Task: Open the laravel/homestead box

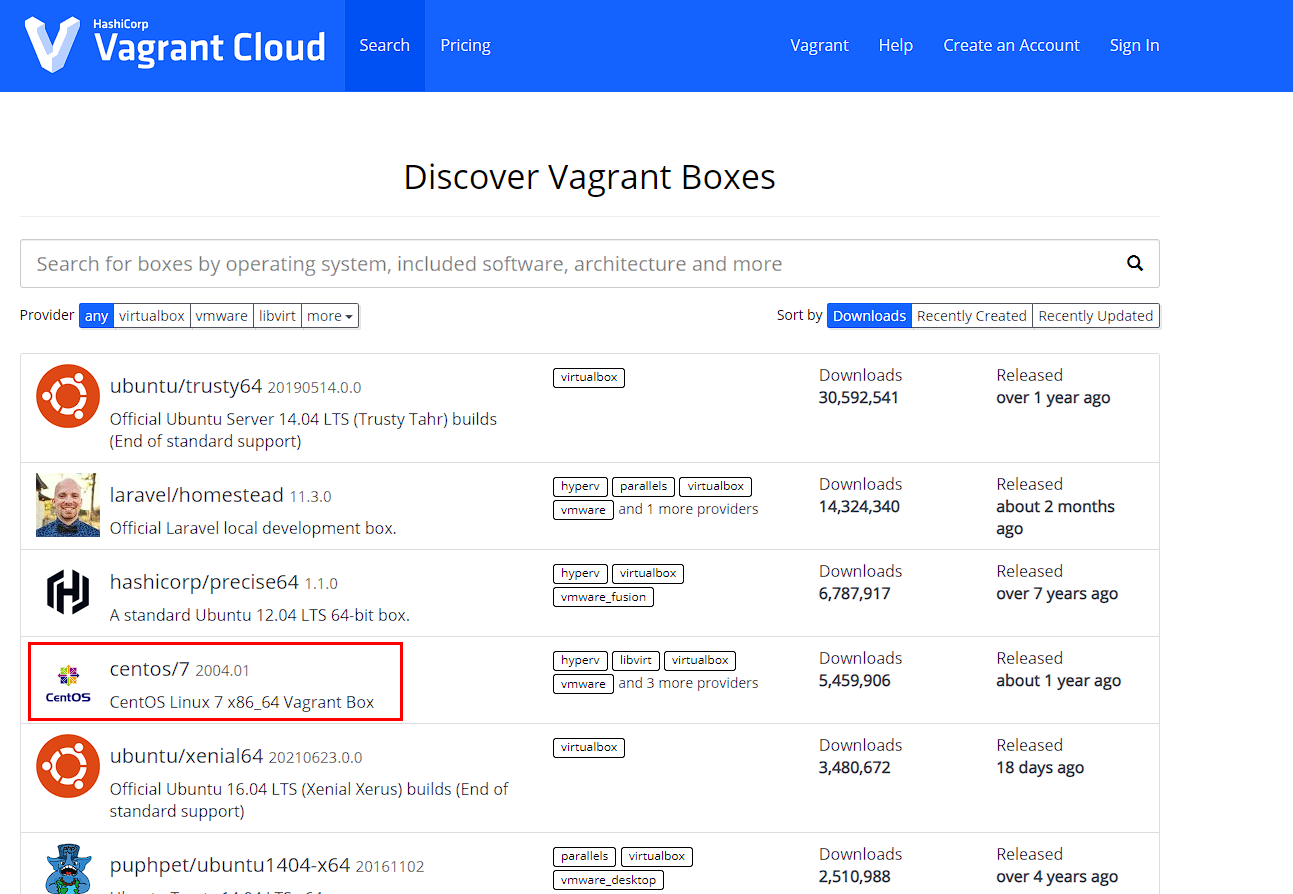Action: click(x=197, y=495)
